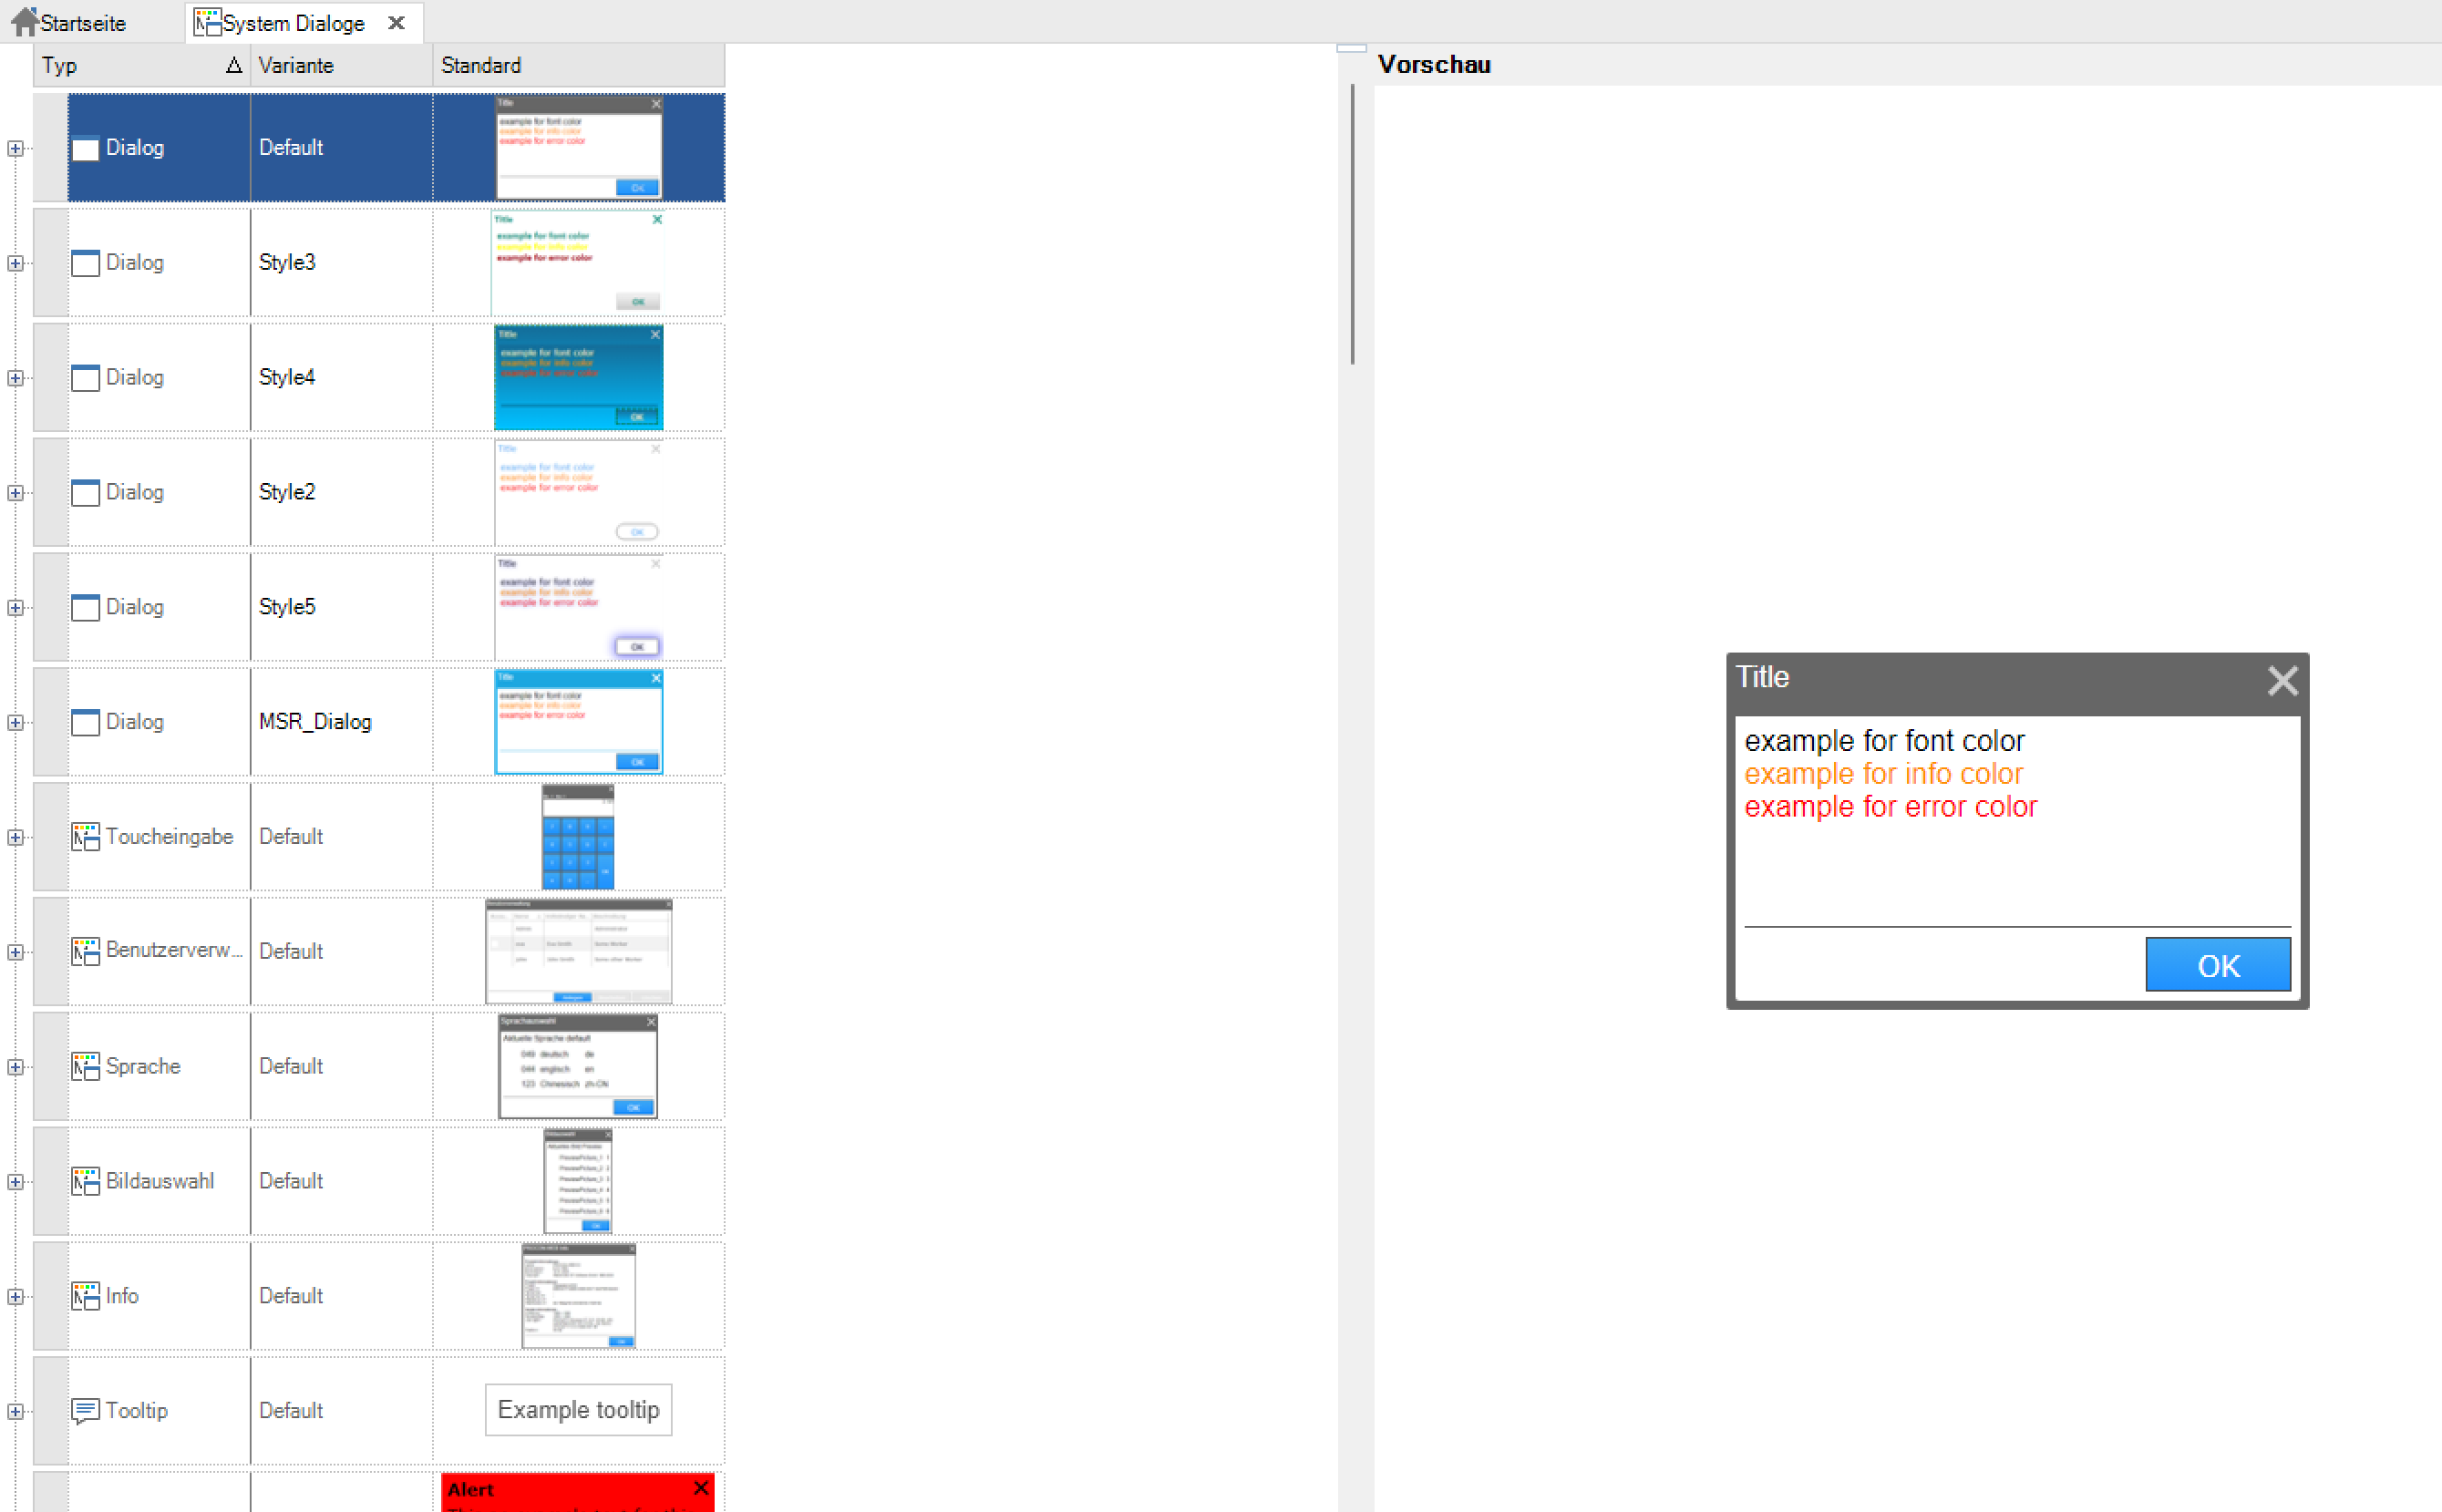Expand the Sprache row

(15, 1067)
